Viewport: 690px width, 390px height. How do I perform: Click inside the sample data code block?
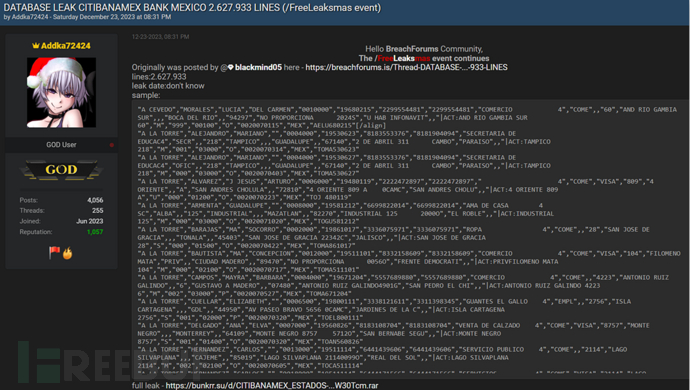coord(409,238)
